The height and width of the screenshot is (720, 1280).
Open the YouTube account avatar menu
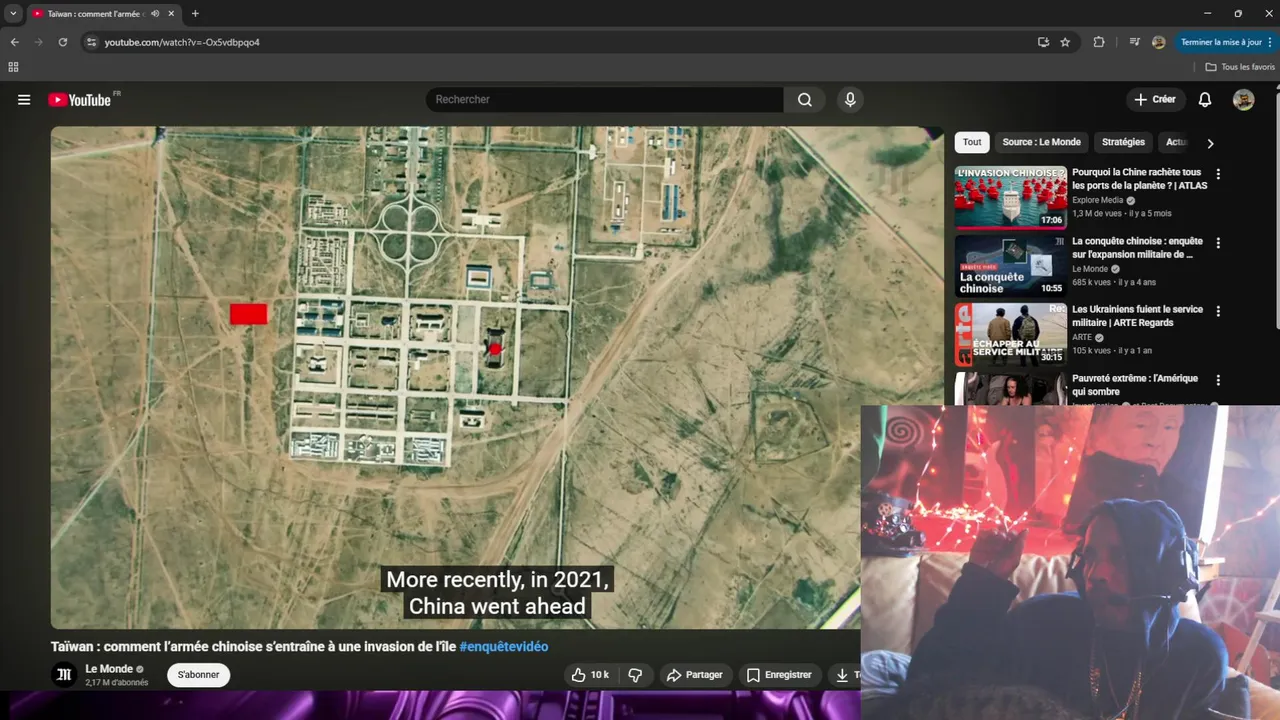tap(1243, 100)
